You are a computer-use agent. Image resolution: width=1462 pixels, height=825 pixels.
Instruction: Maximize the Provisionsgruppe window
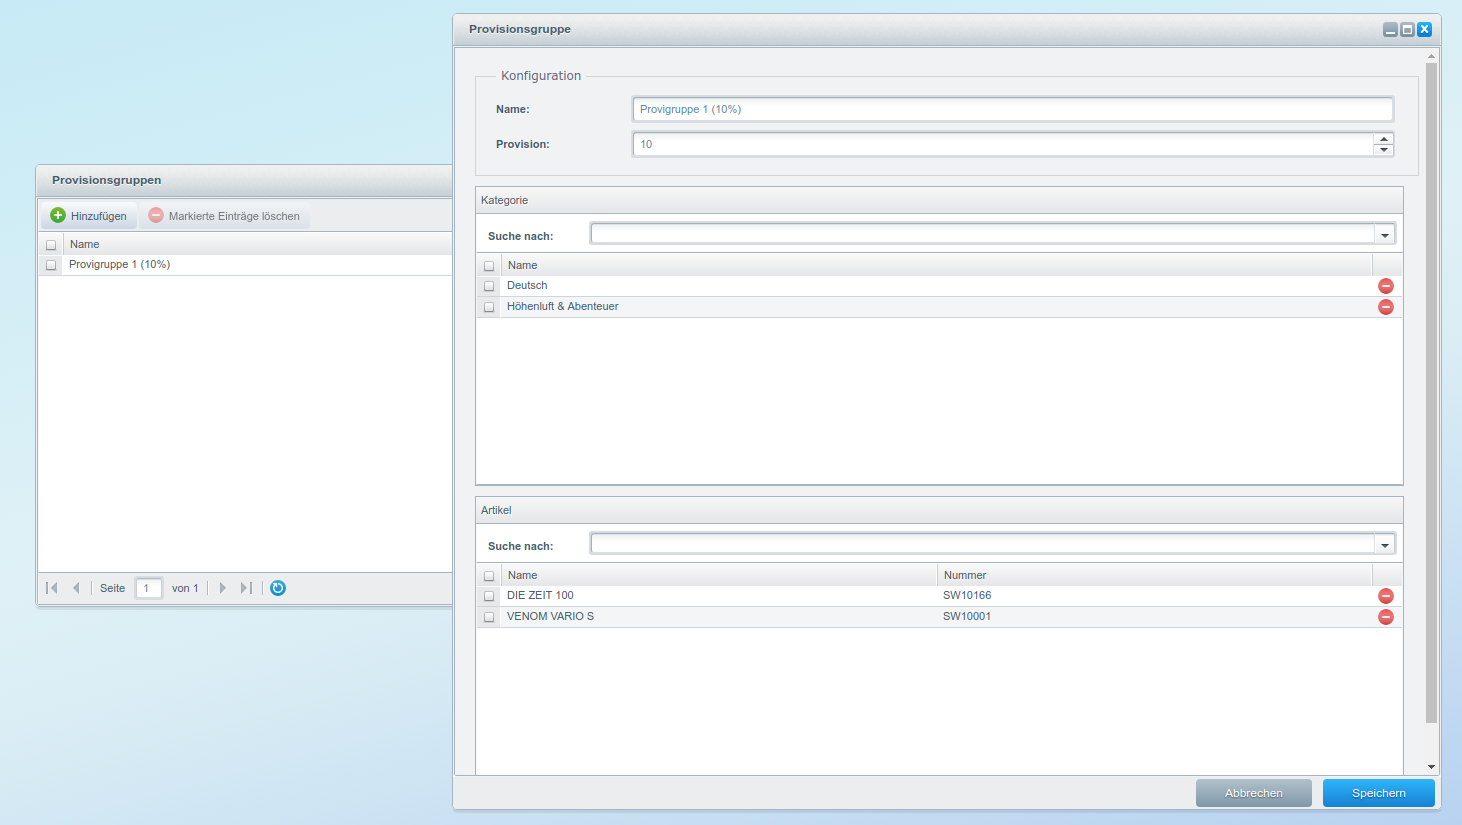click(x=1407, y=30)
